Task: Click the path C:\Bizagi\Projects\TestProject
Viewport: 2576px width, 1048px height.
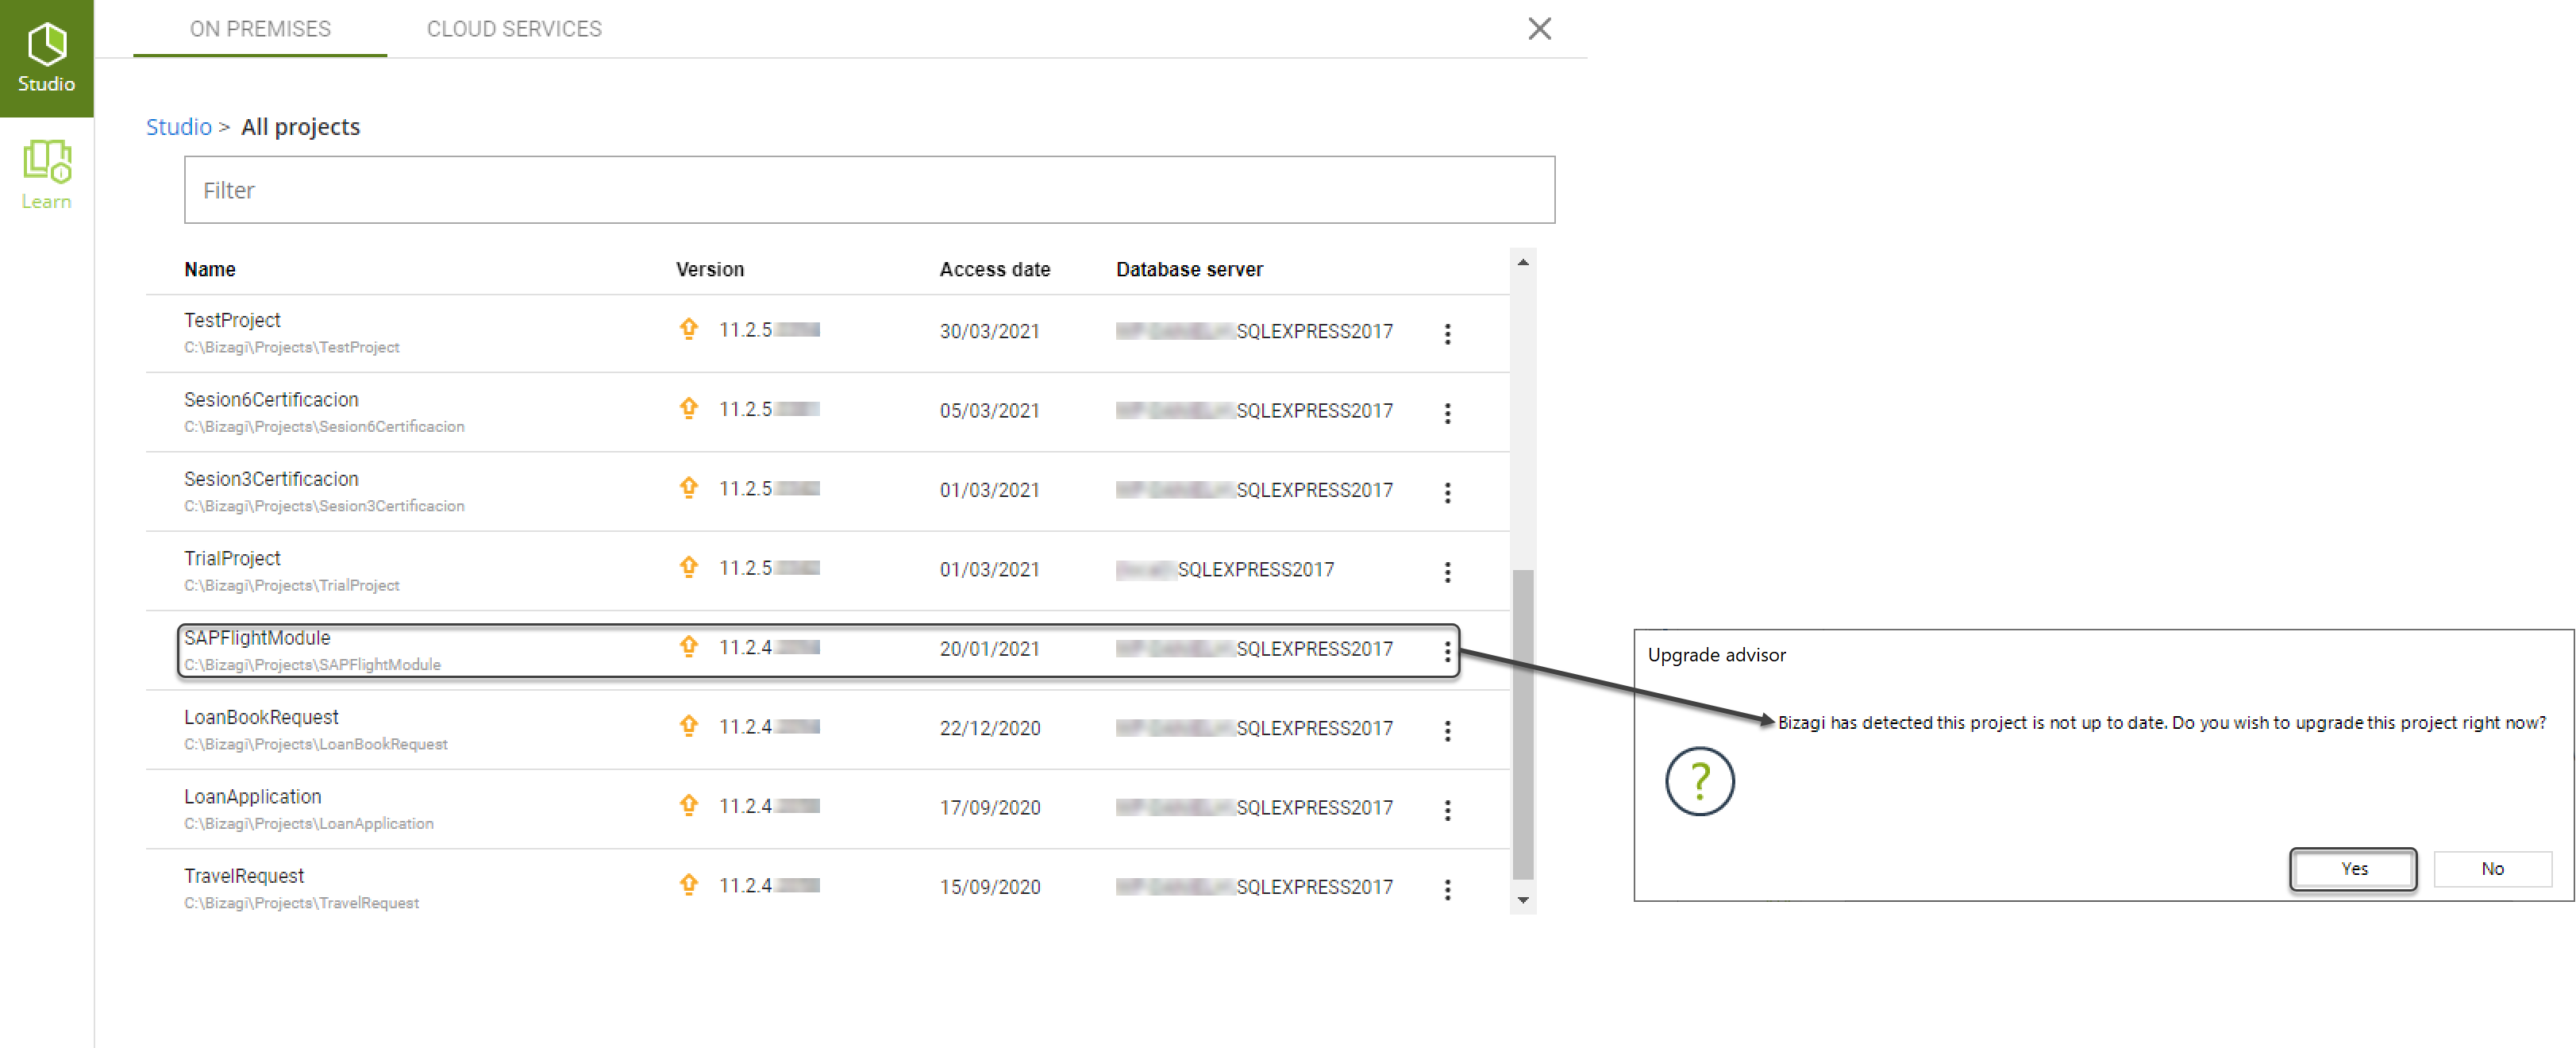Action: 292,347
